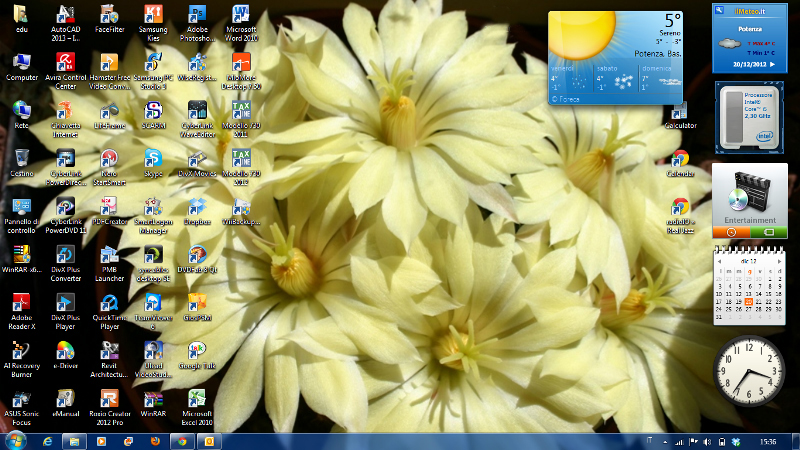The image size is (800, 450).
Task: Open the PMB Launcher icon
Action: tap(109, 263)
